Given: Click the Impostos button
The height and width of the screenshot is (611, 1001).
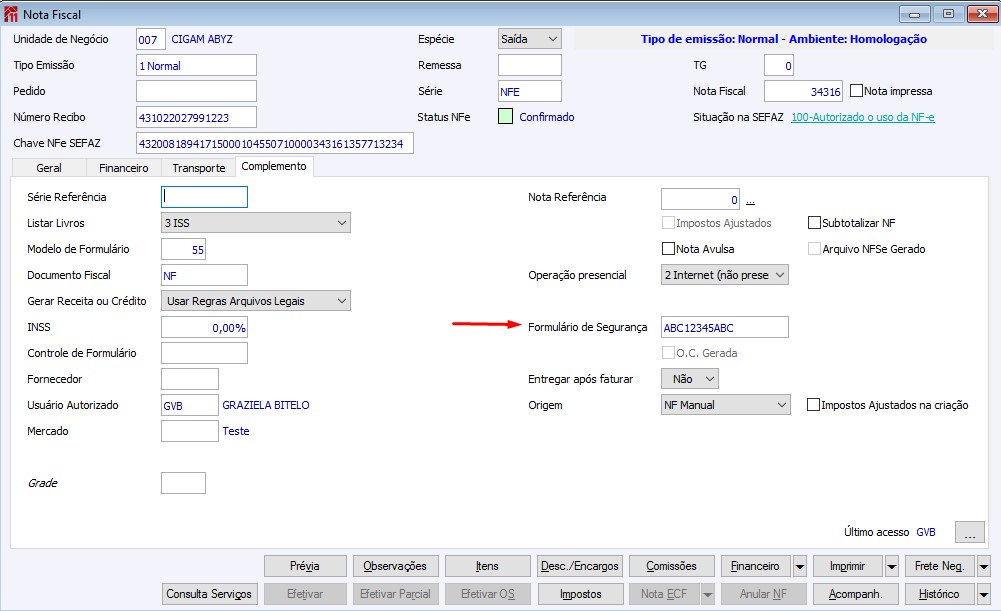Looking at the screenshot, I should click(x=581, y=594).
